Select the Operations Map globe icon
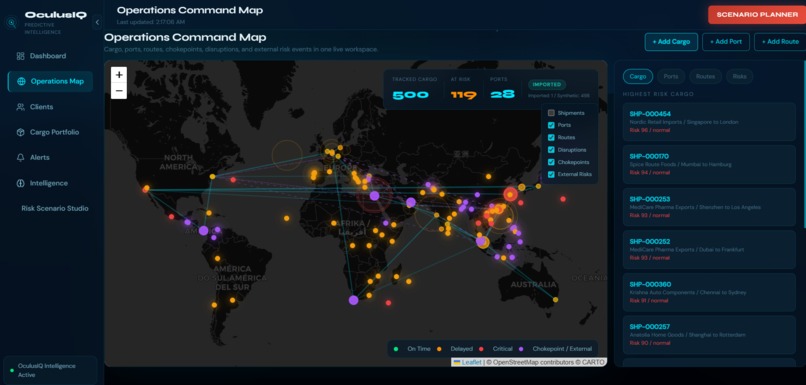The width and height of the screenshot is (806, 385). 21,81
